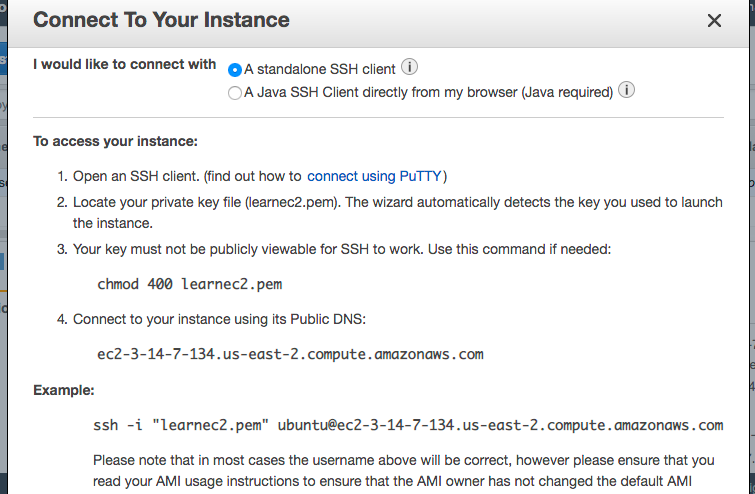The image size is (755, 494).
Task: Click step 2 'Locate your private key file' text
Action: coord(397,202)
